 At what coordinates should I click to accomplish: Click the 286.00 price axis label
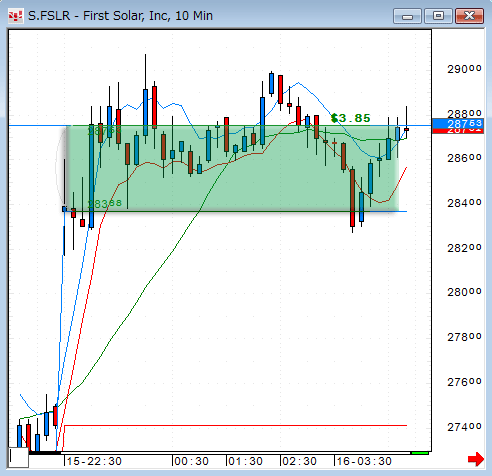coord(464,158)
